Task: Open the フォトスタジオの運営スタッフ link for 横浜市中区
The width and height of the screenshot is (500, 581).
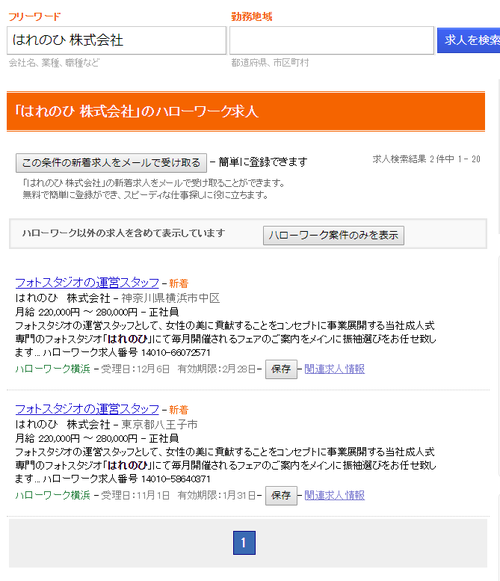Action: pyautogui.click(x=87, y=283)
